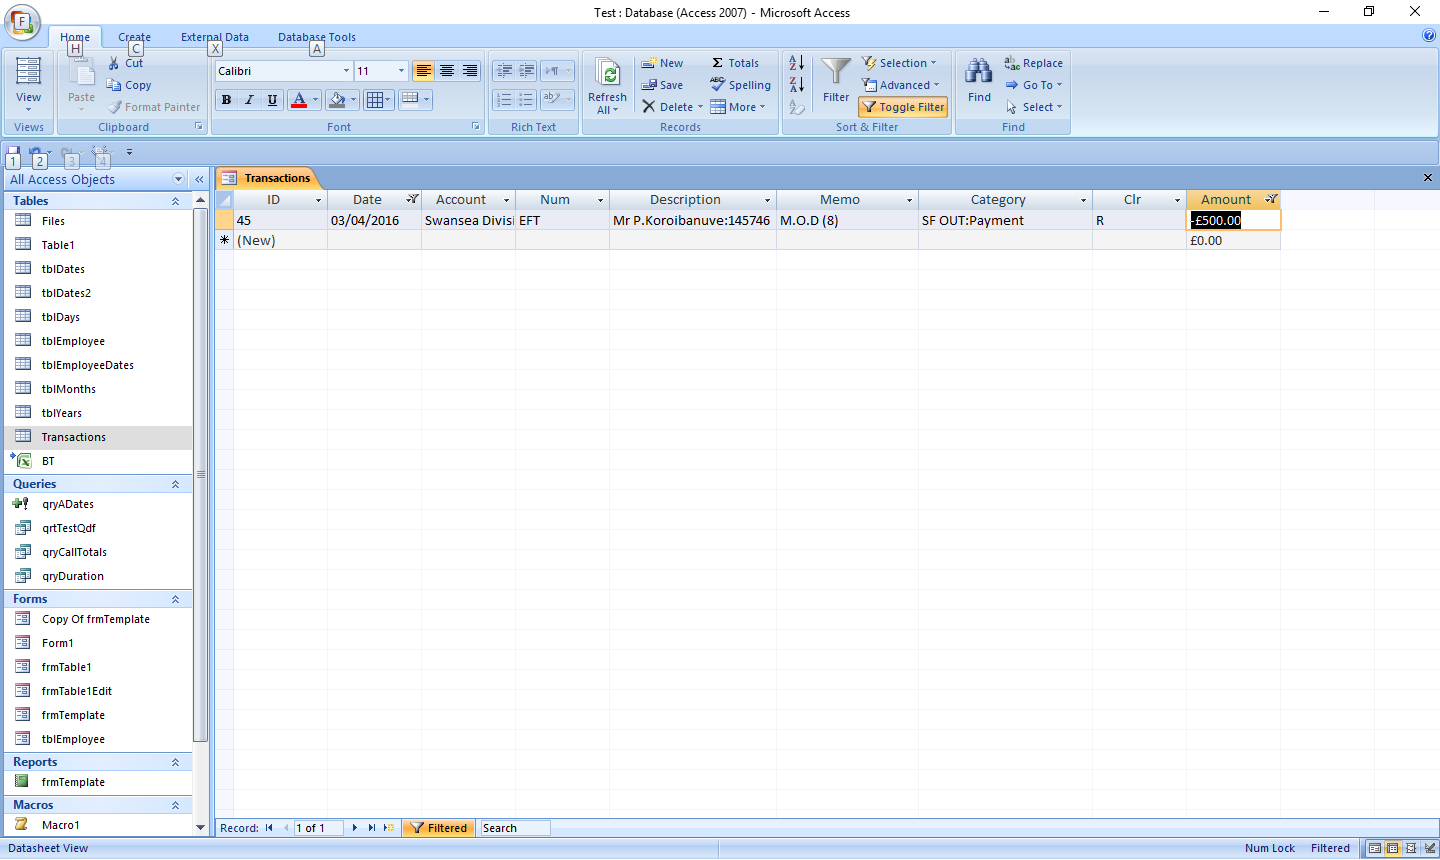1440x860 pixels.
Task: Click the navigation pane scrollbar
Action: (200, 474)
